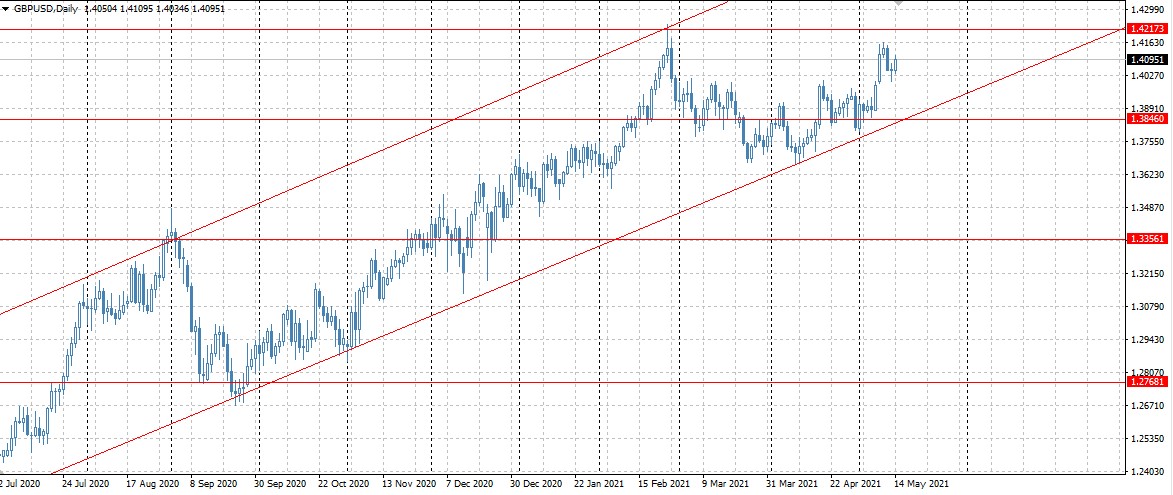Click 1.38910 on the price axis
Viewport: 1173px width, 495px height.
tap(1148, 108)
